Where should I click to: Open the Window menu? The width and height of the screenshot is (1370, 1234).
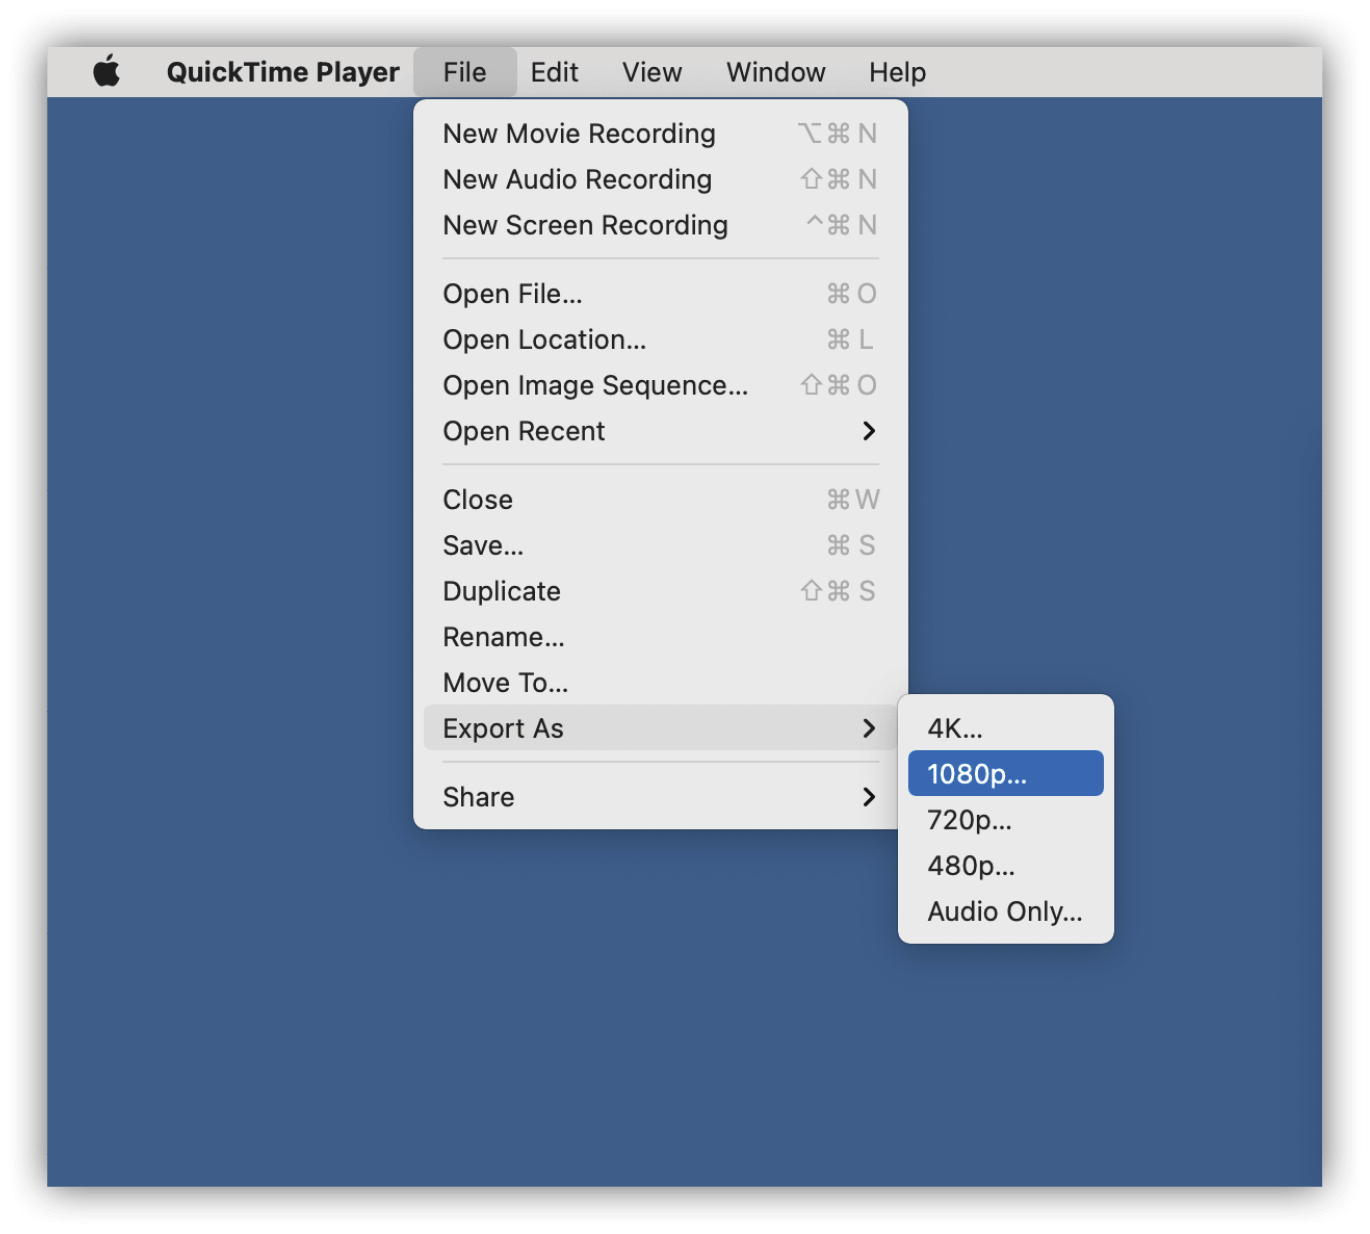tap(776, 72)
